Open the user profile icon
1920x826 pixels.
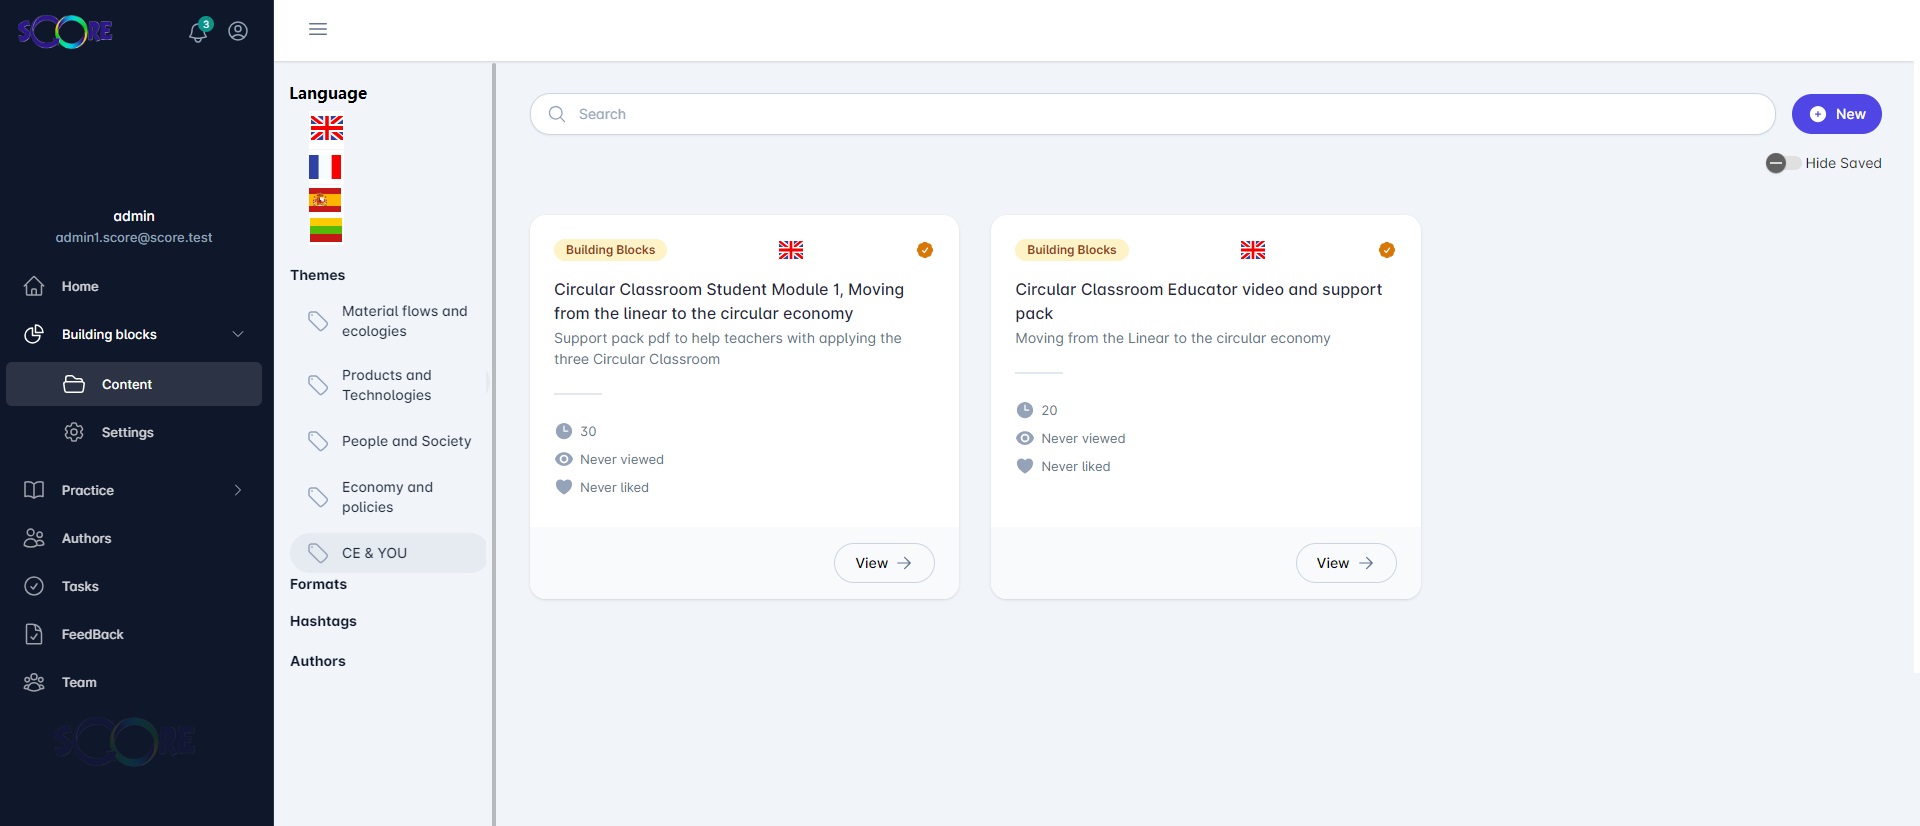click(x=238, y=31)
